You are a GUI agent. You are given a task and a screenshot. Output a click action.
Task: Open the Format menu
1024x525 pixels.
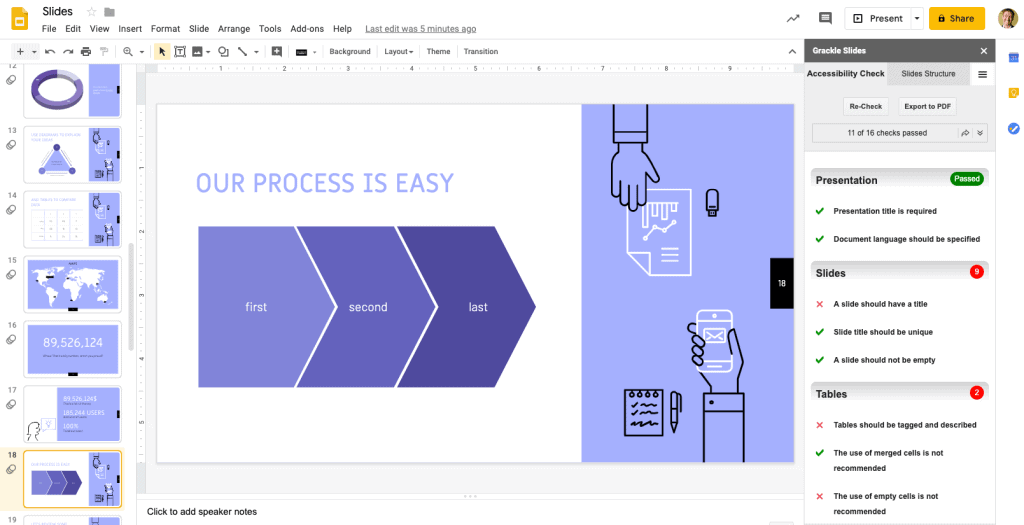click(x=165, y=29)
